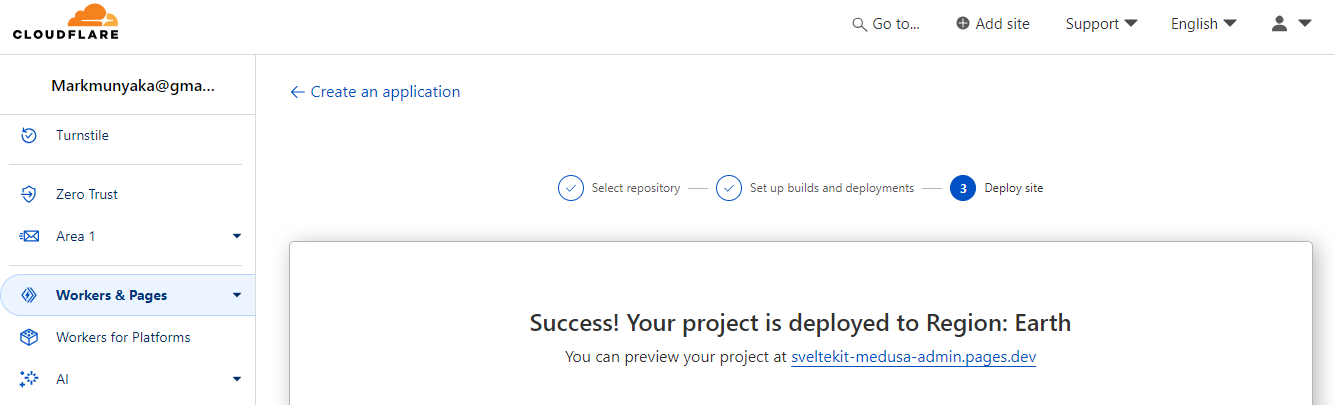Click the Workers for Platforms cube icon
The image size is (1334, 405).
click(29, 337)
